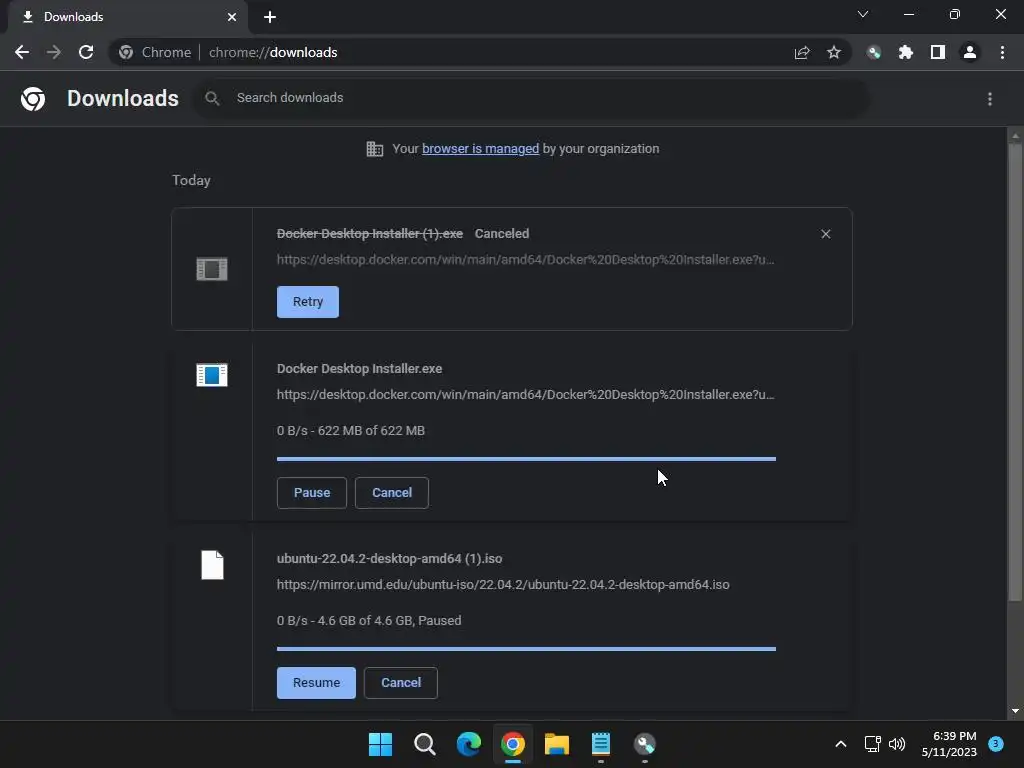Image resolution: width=1024 pixels, height=768 pixels.
Task: Open the wrench tool app on taskbar
Action: (645, 744)
